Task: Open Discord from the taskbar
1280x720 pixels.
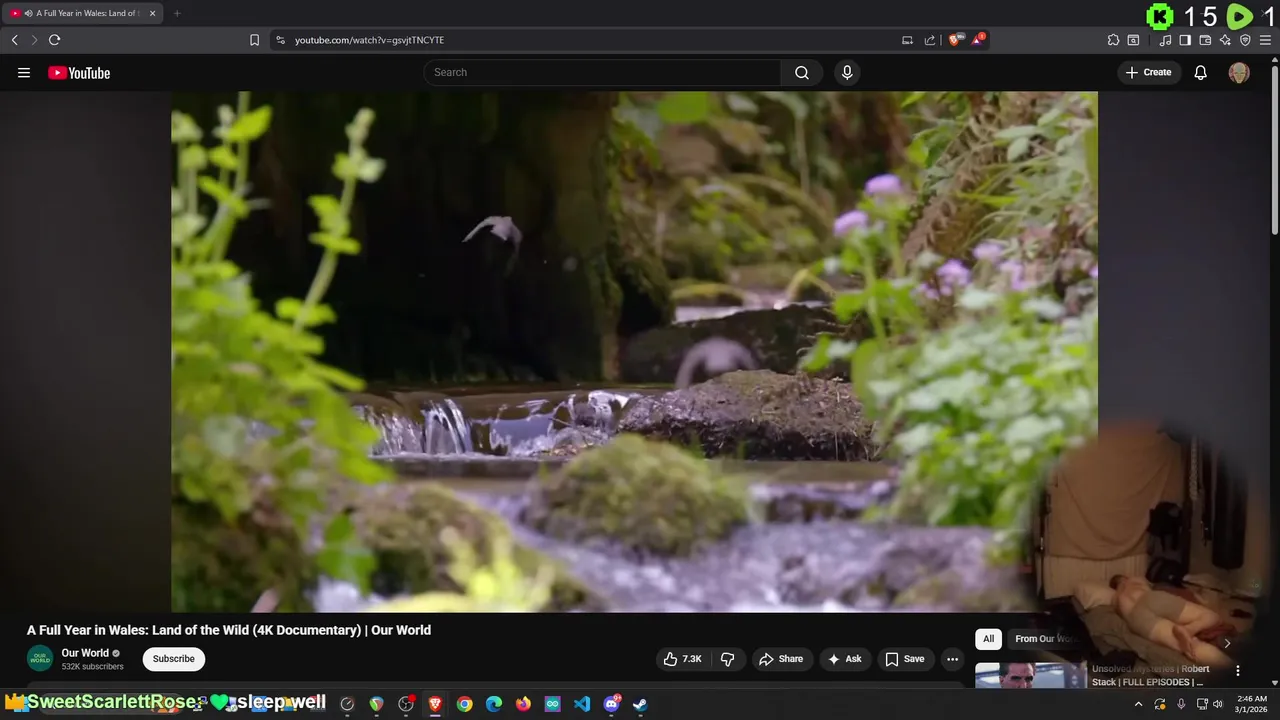Action: (x=611, y=704)
